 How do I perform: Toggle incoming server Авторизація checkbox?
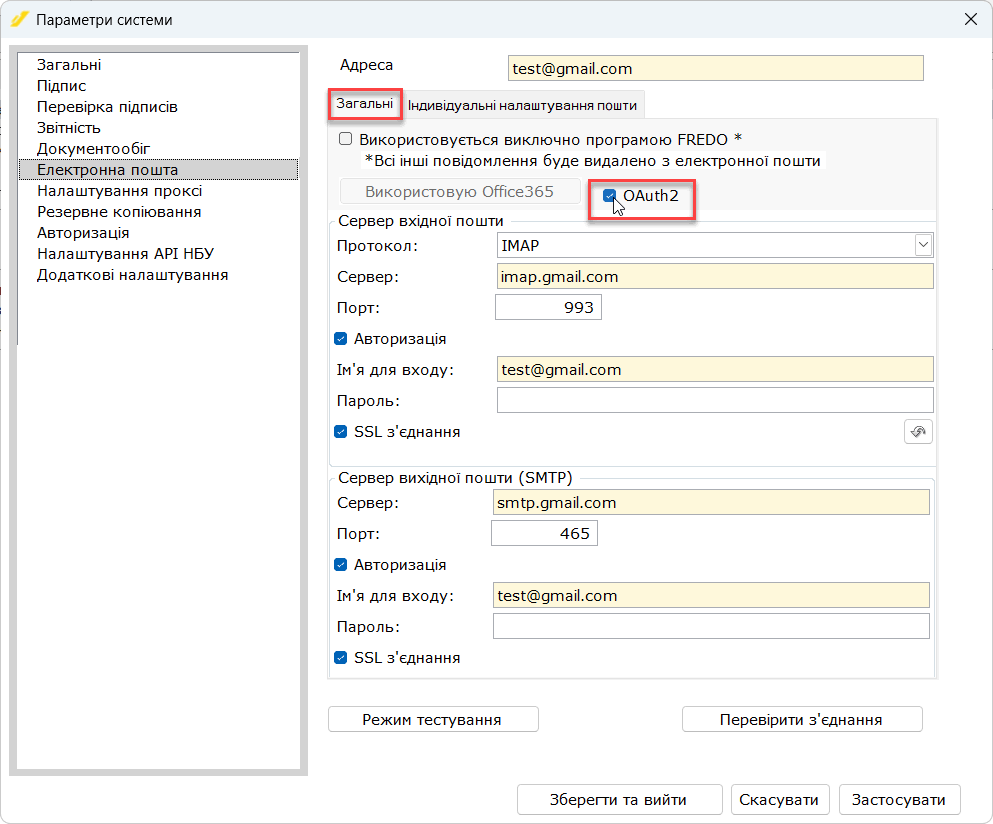[x=341, y=339]
